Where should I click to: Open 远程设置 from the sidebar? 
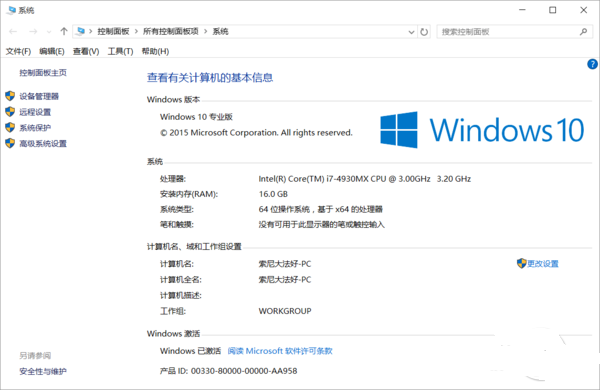pyautogui.click(x=35, y=112)
